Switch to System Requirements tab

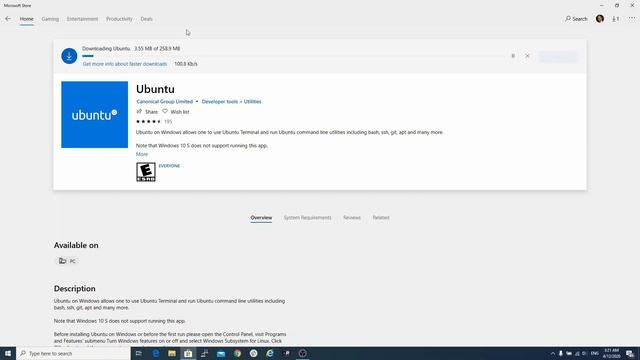point(308,218)
